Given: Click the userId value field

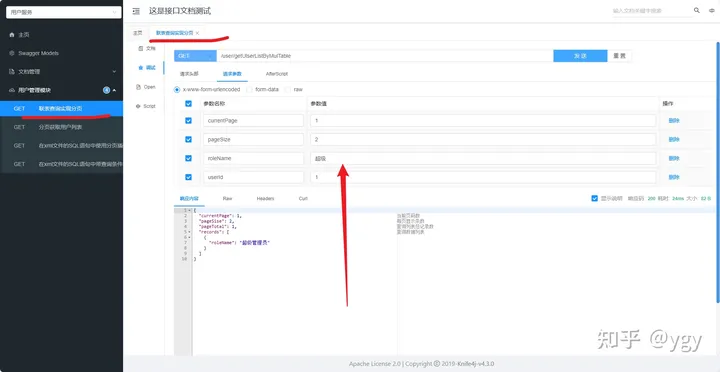Looking at the screenshot, I should click(x=483, y=177).
